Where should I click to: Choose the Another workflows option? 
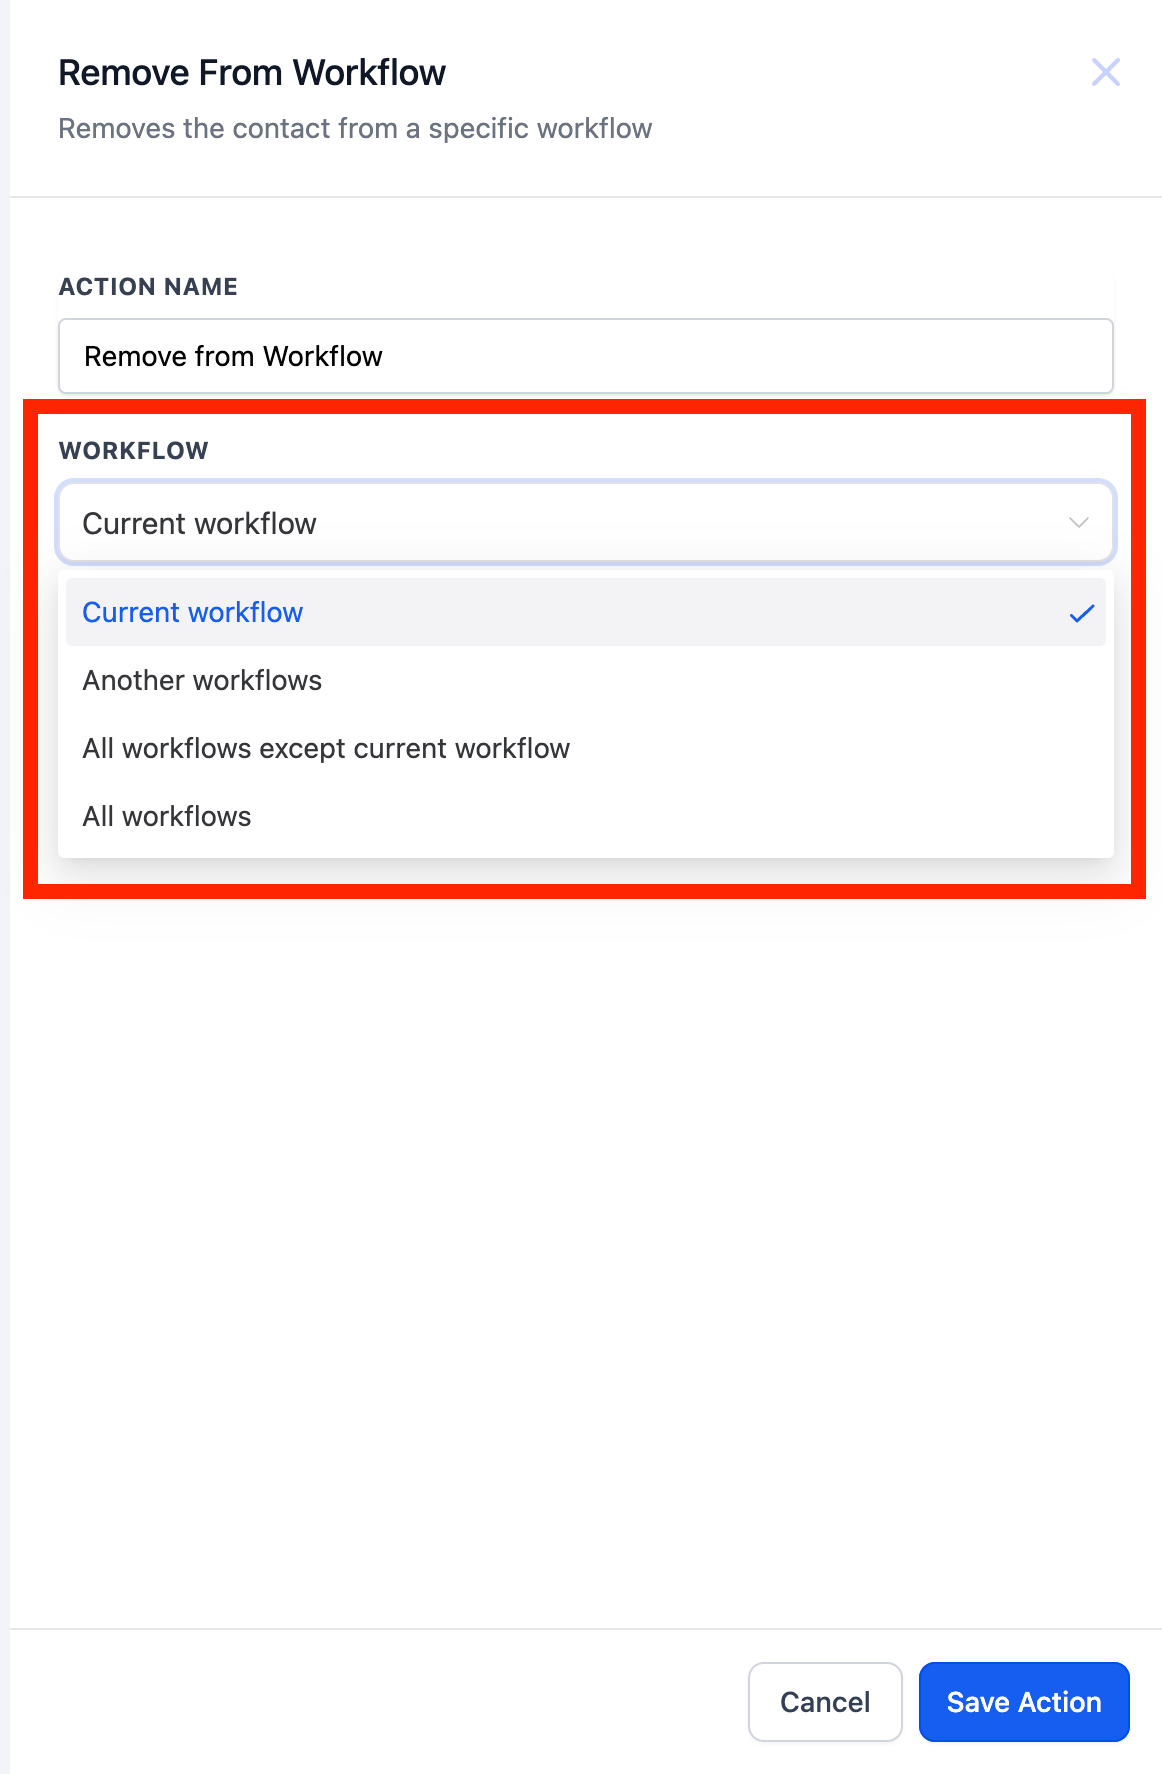coord(586,680)
